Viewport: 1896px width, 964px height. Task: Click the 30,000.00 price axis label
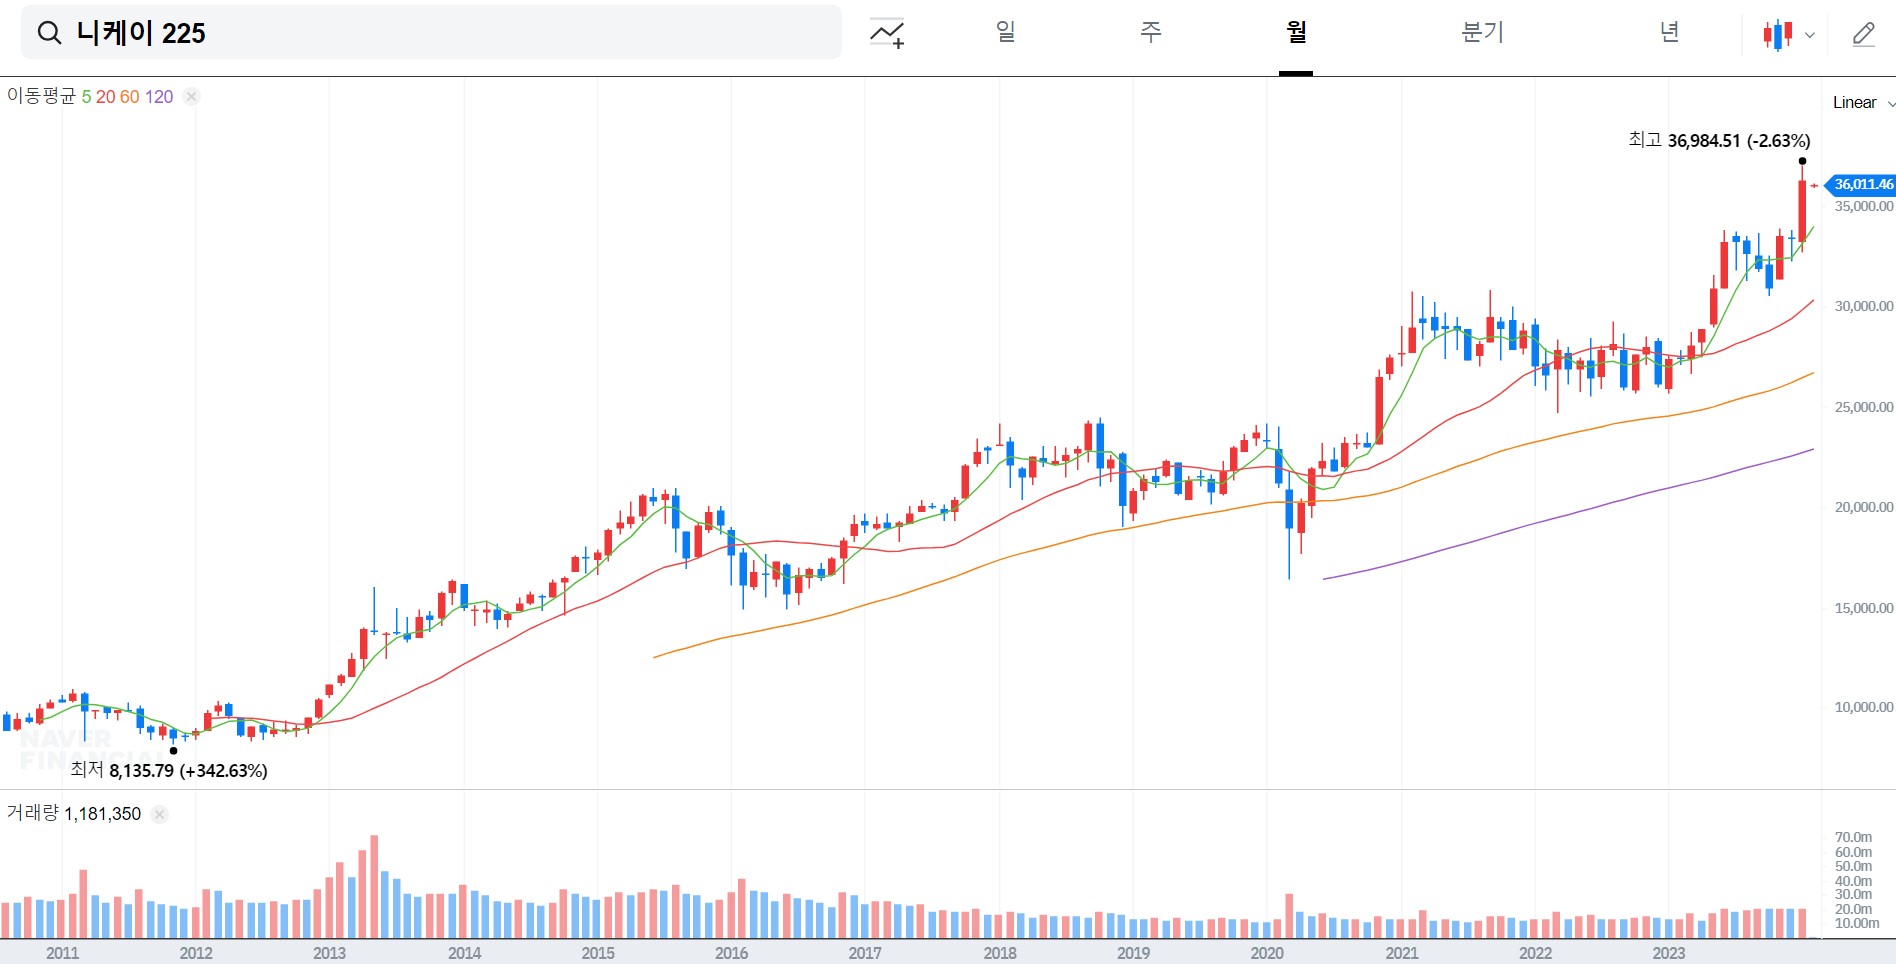[1863, 306]
